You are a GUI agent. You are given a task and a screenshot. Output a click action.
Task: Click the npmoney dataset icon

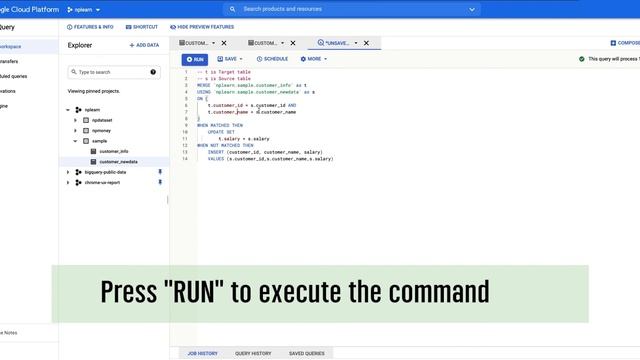pos(86,131)
